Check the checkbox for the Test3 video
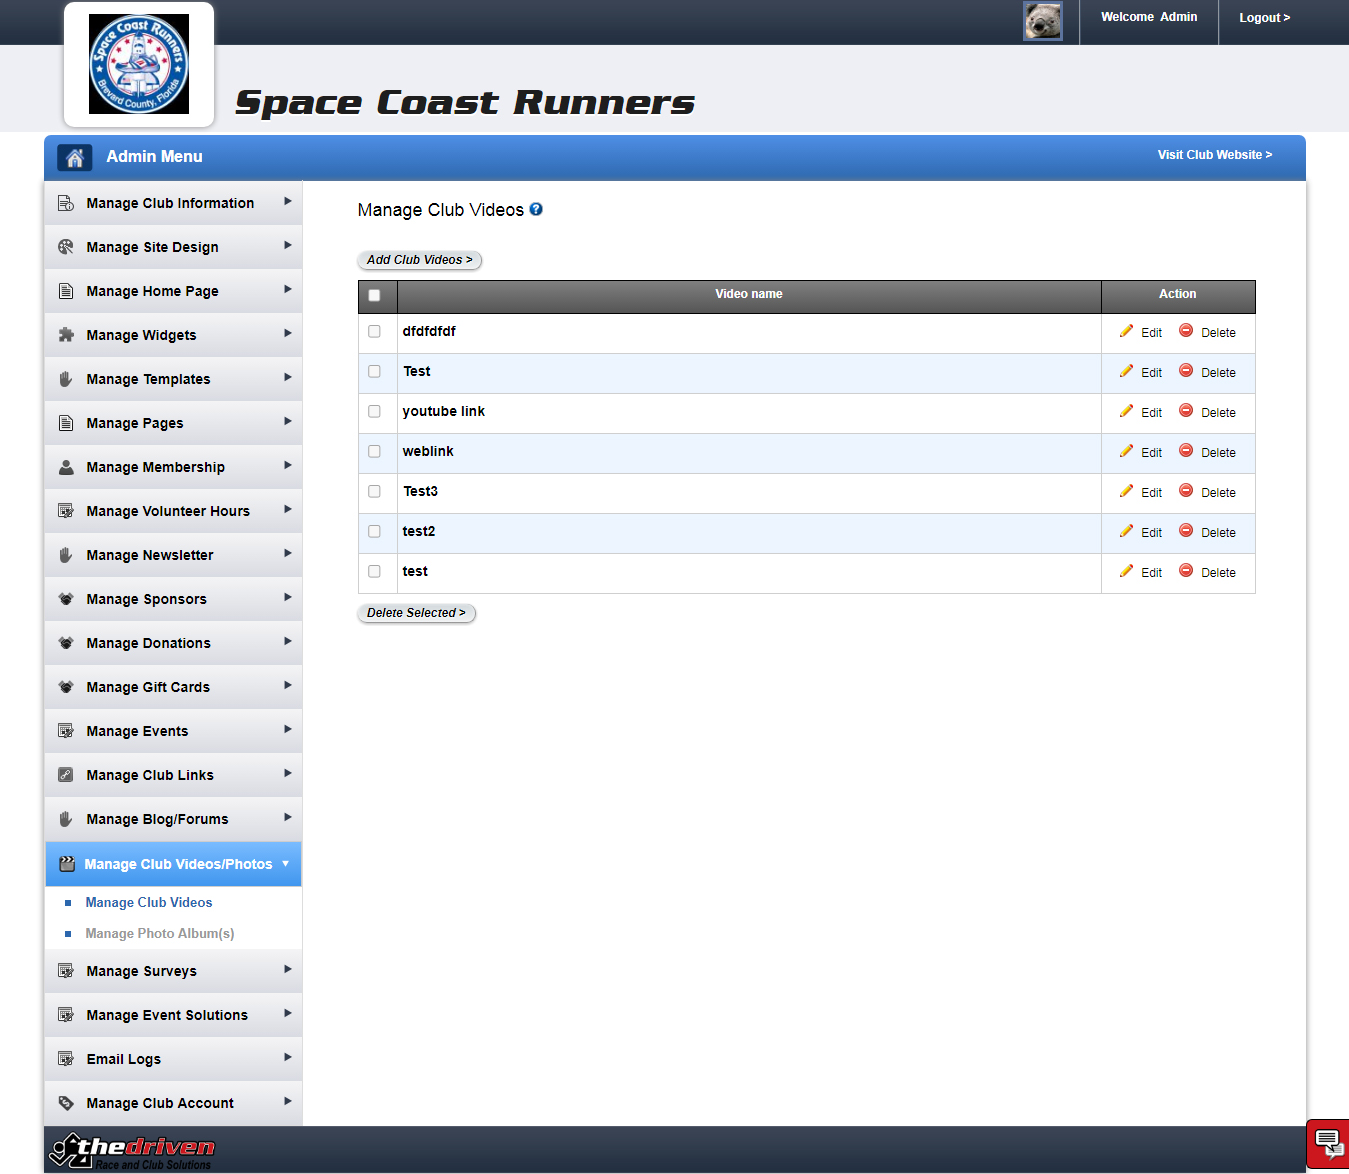This screenshot has height=1174, width=1349. click(x=374, y=491)
